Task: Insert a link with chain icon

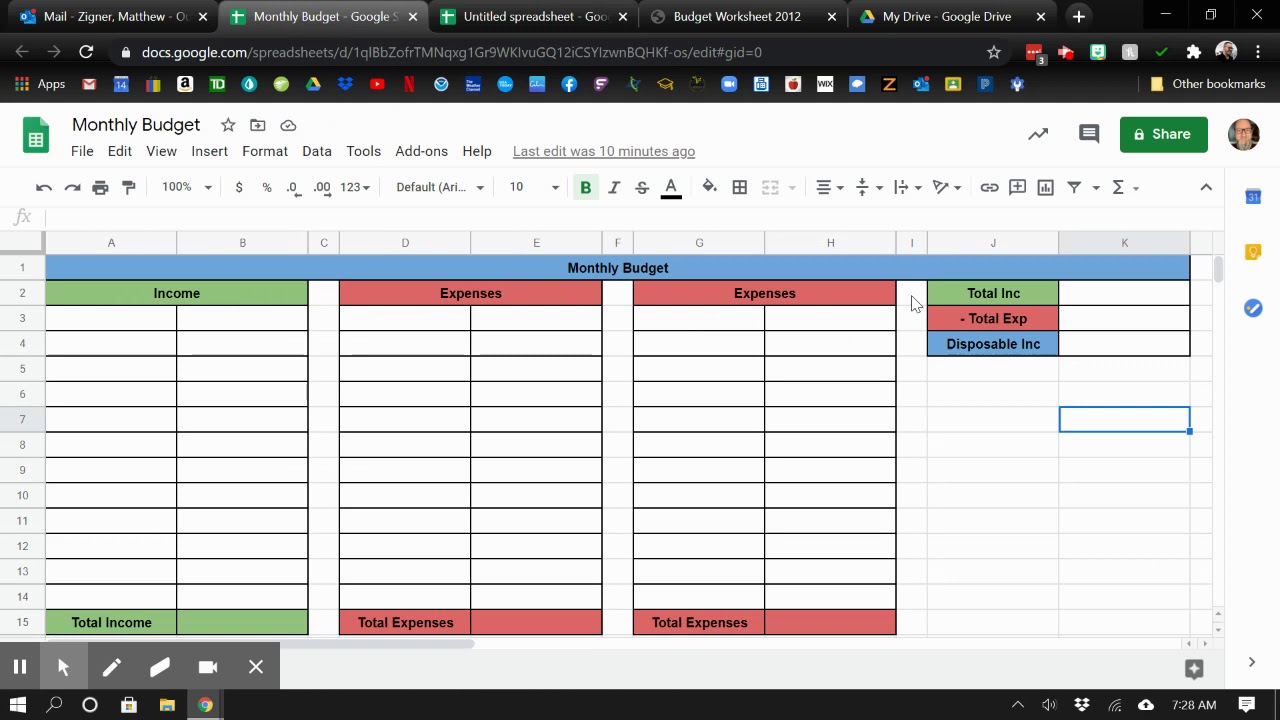Action: point(989,187)
